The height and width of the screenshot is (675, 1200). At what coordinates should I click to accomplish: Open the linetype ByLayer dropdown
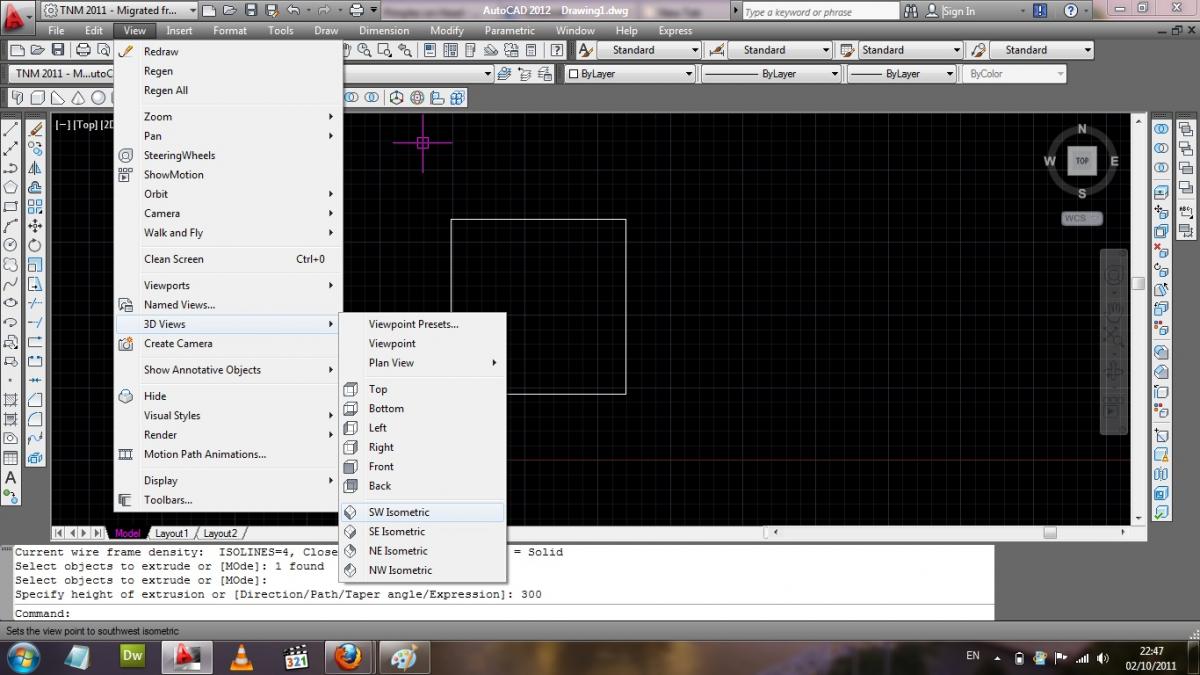(x=770, y=74)
